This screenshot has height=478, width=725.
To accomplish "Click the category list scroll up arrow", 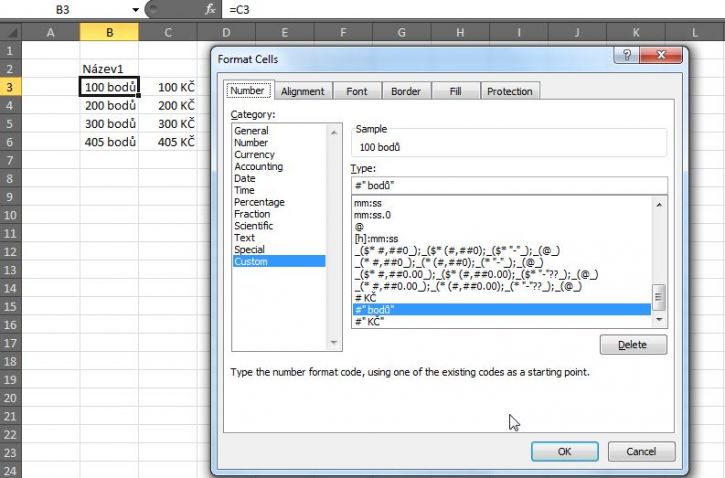I will [334, 133].
